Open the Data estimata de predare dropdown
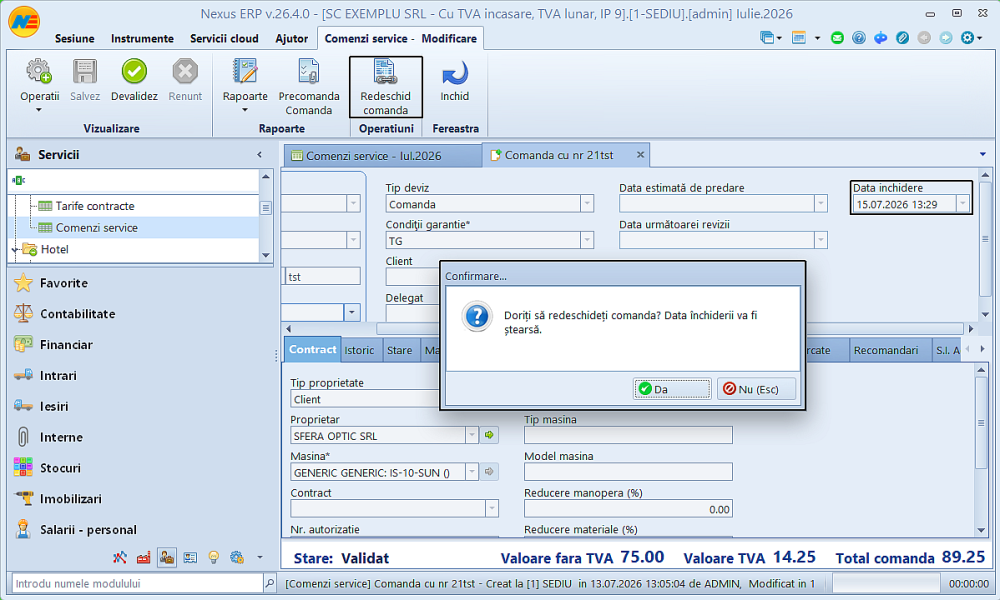This screenshot has height=600, width=1000. (x=821, y=204)
